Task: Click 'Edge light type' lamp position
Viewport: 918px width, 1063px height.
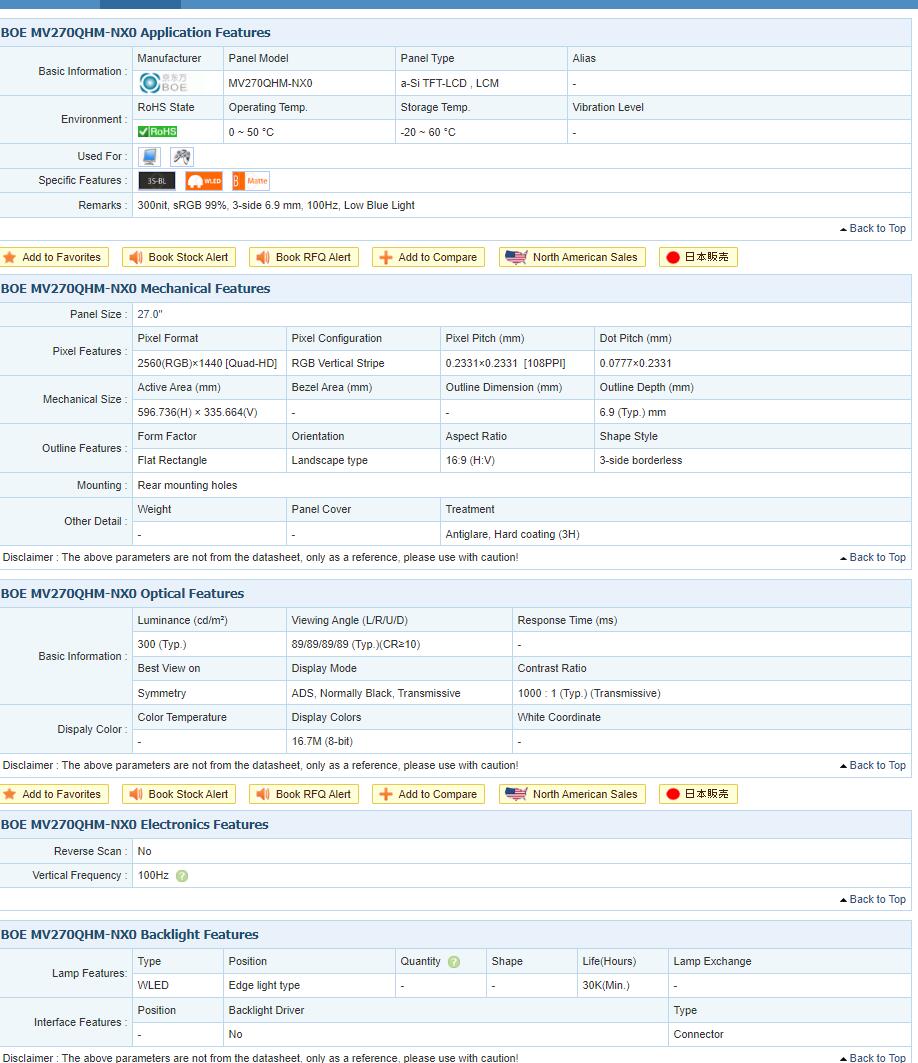Action: (264, 986)
